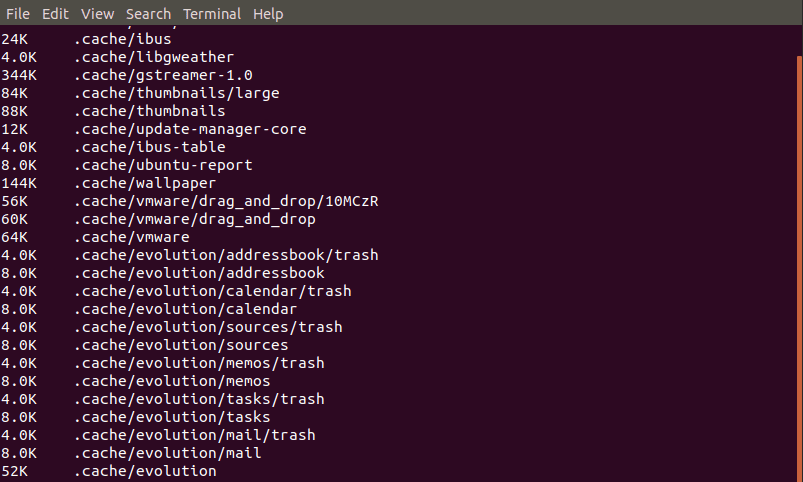The image size is (803, 482).
Task: Open the View menu
Action: (97, 14)
